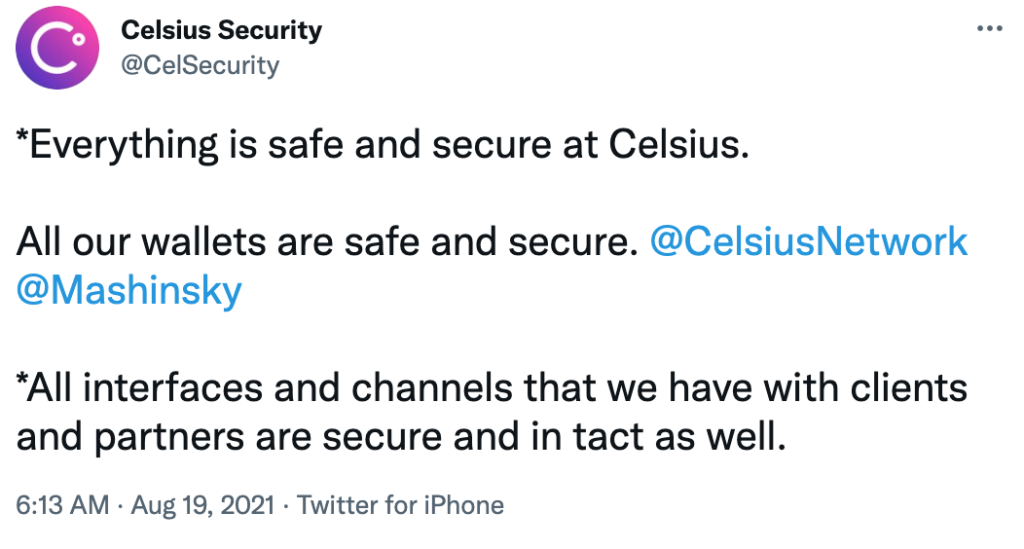
Task: Click the Aug 19, 2021 date
Action: click(202, 505)
